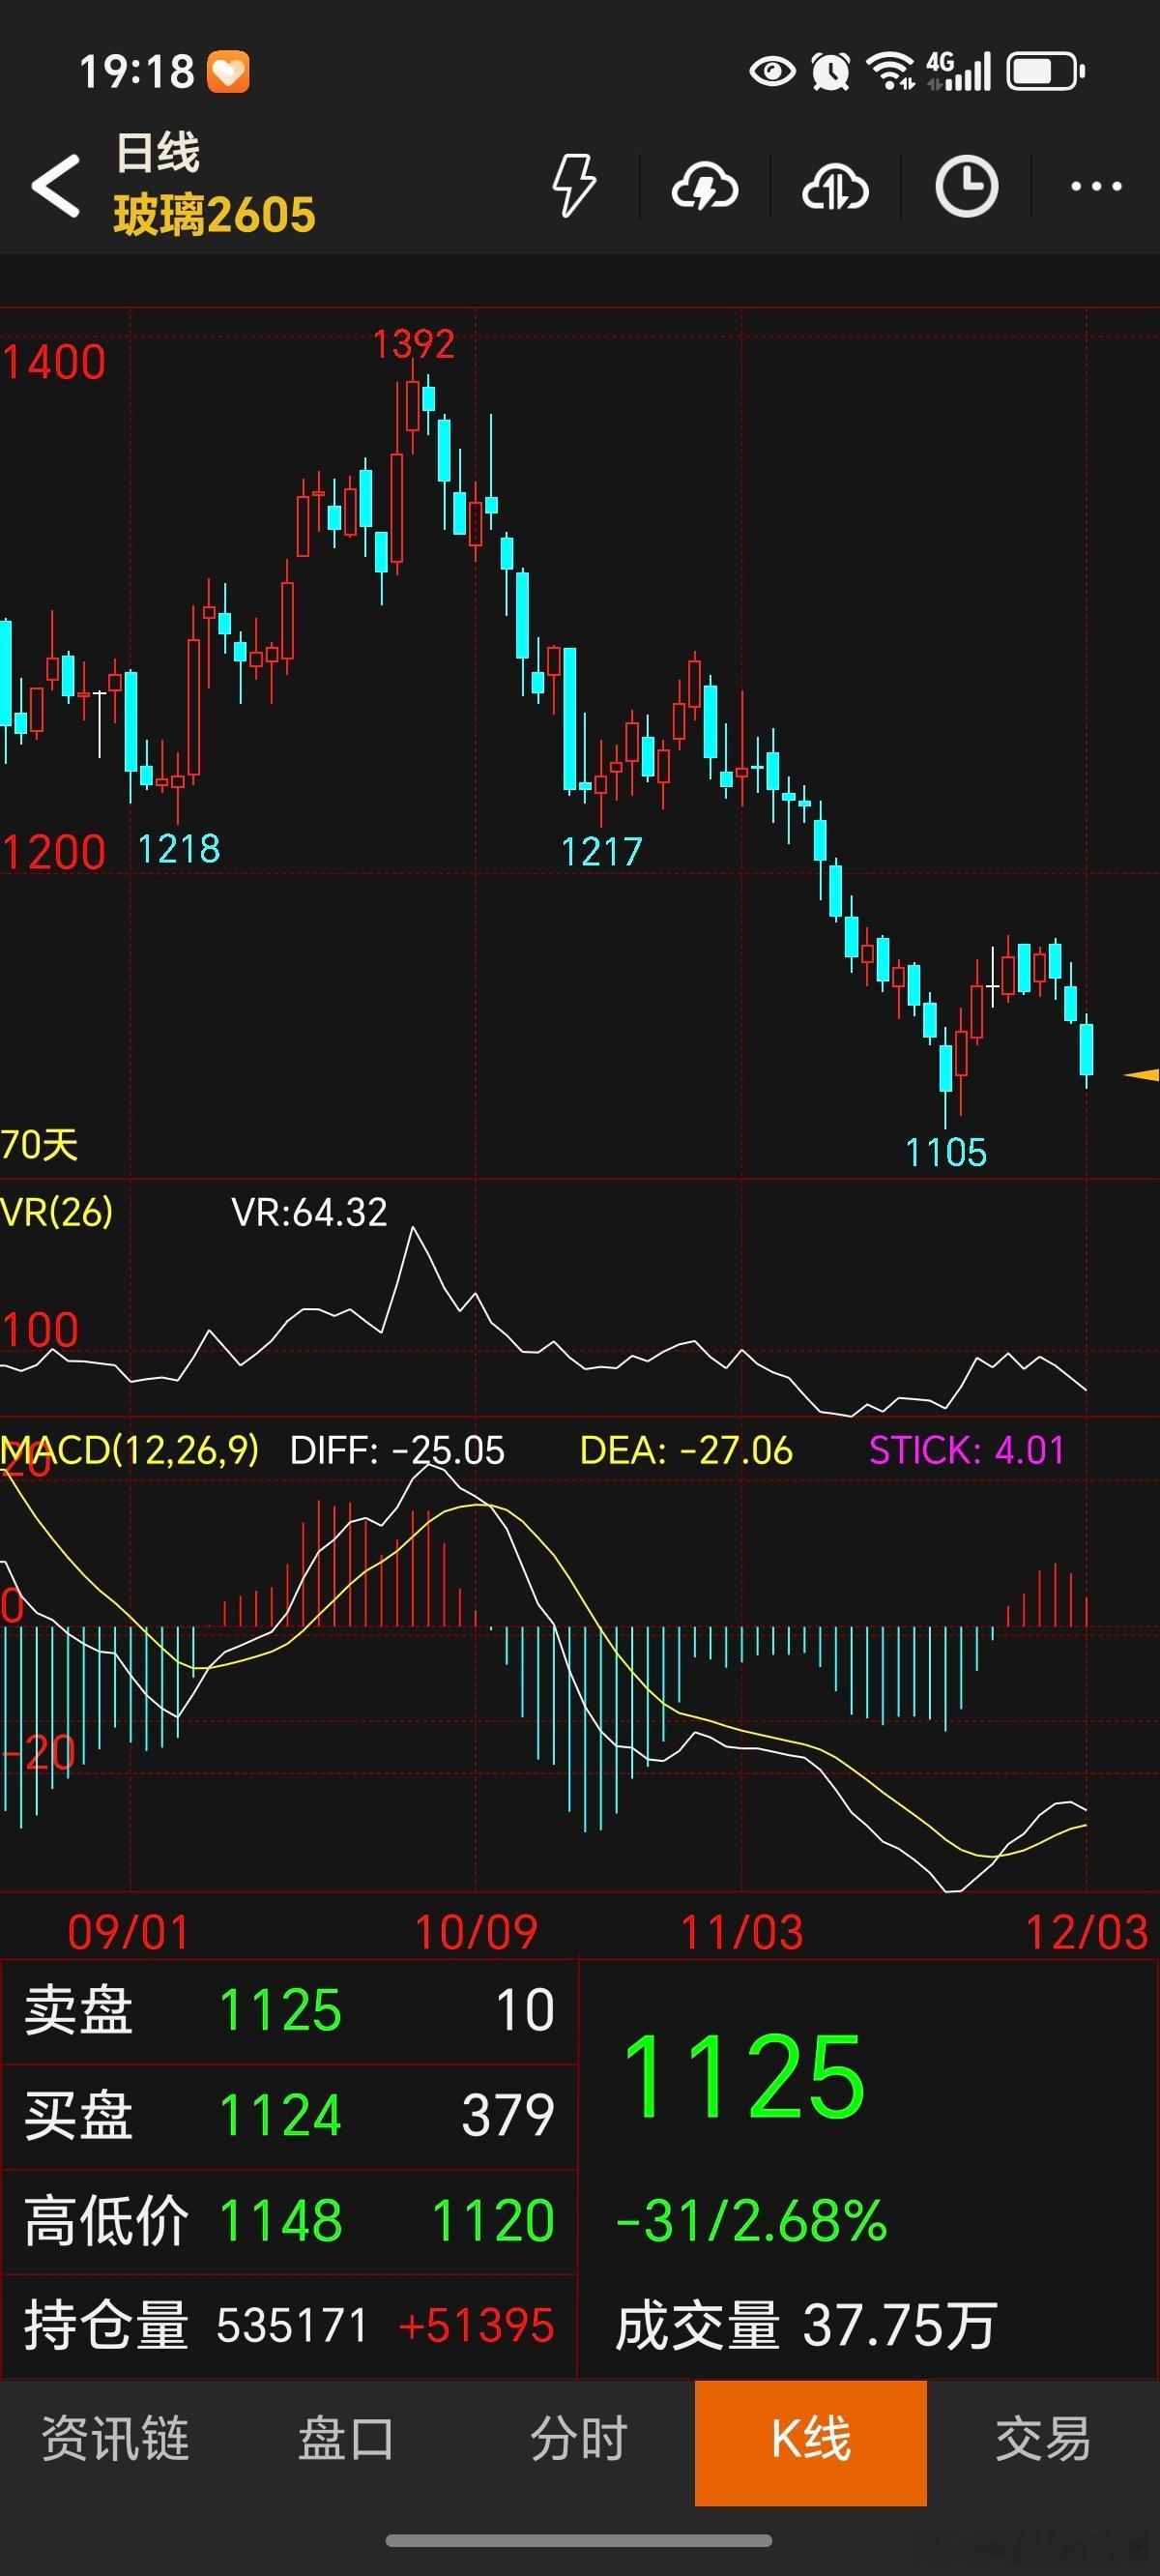Tap the 1105 low price label
This screenshot has height=2576, width=1160.
click(x=946, y=1152)
